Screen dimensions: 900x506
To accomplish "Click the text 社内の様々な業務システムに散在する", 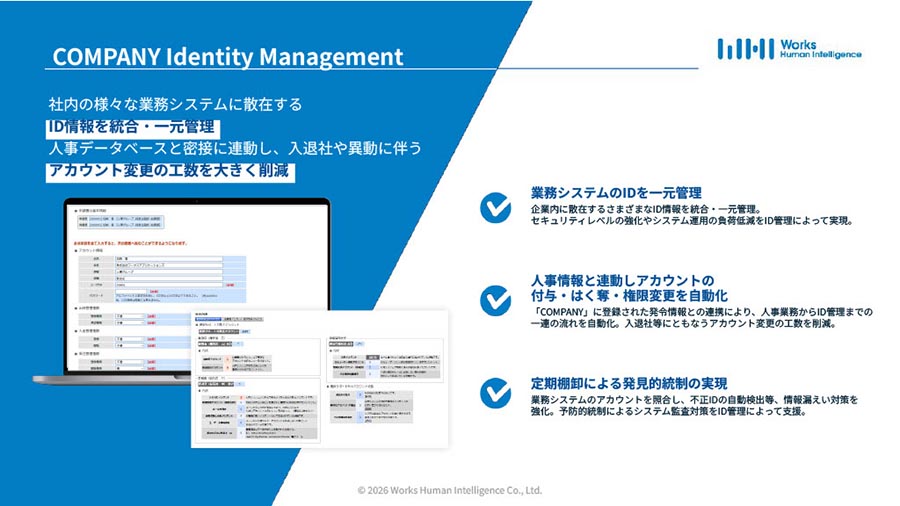I will tap(175, 104).
